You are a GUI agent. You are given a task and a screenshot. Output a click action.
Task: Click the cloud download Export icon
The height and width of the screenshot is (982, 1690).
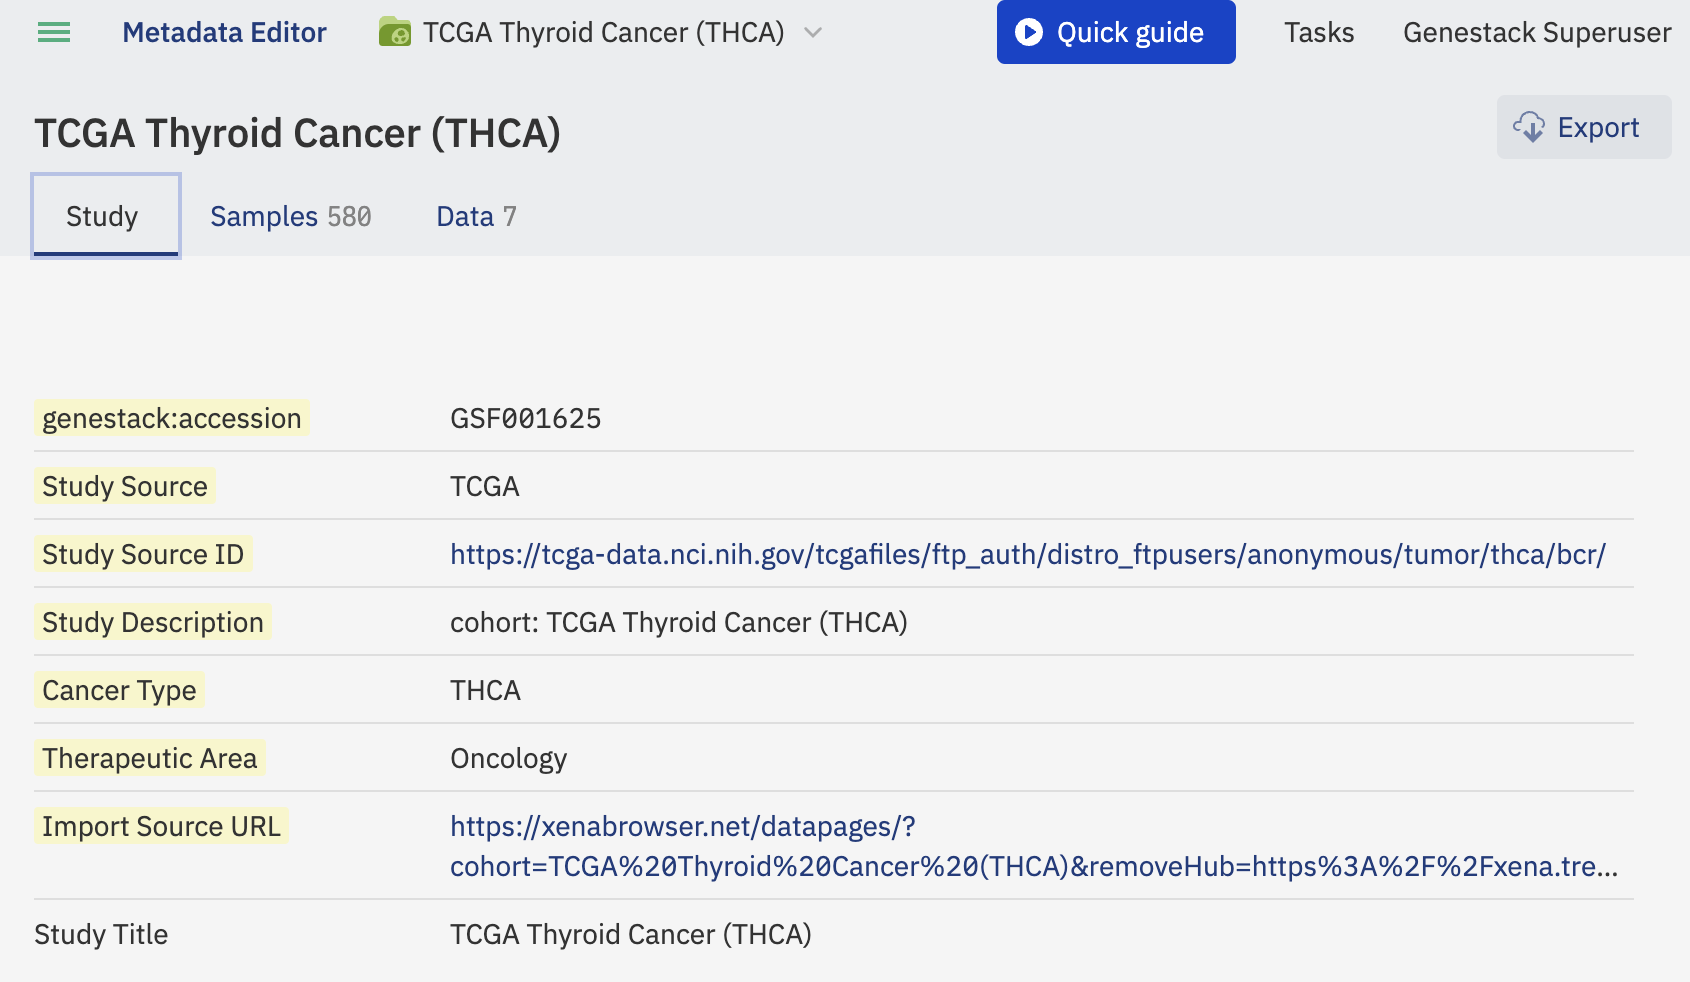1529,127
